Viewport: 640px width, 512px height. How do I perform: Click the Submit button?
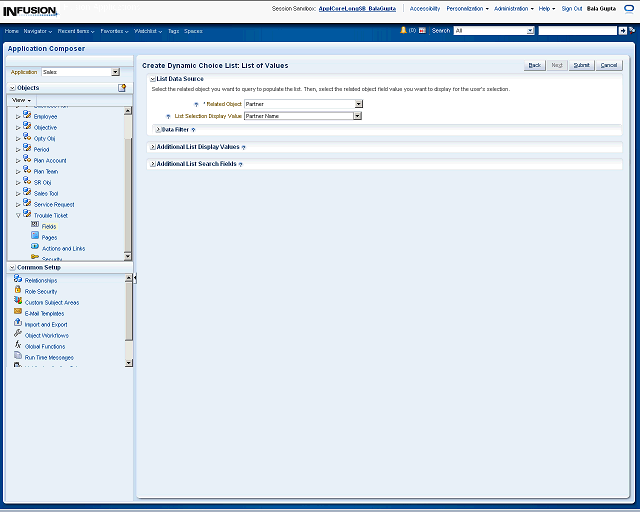point(582,65)
